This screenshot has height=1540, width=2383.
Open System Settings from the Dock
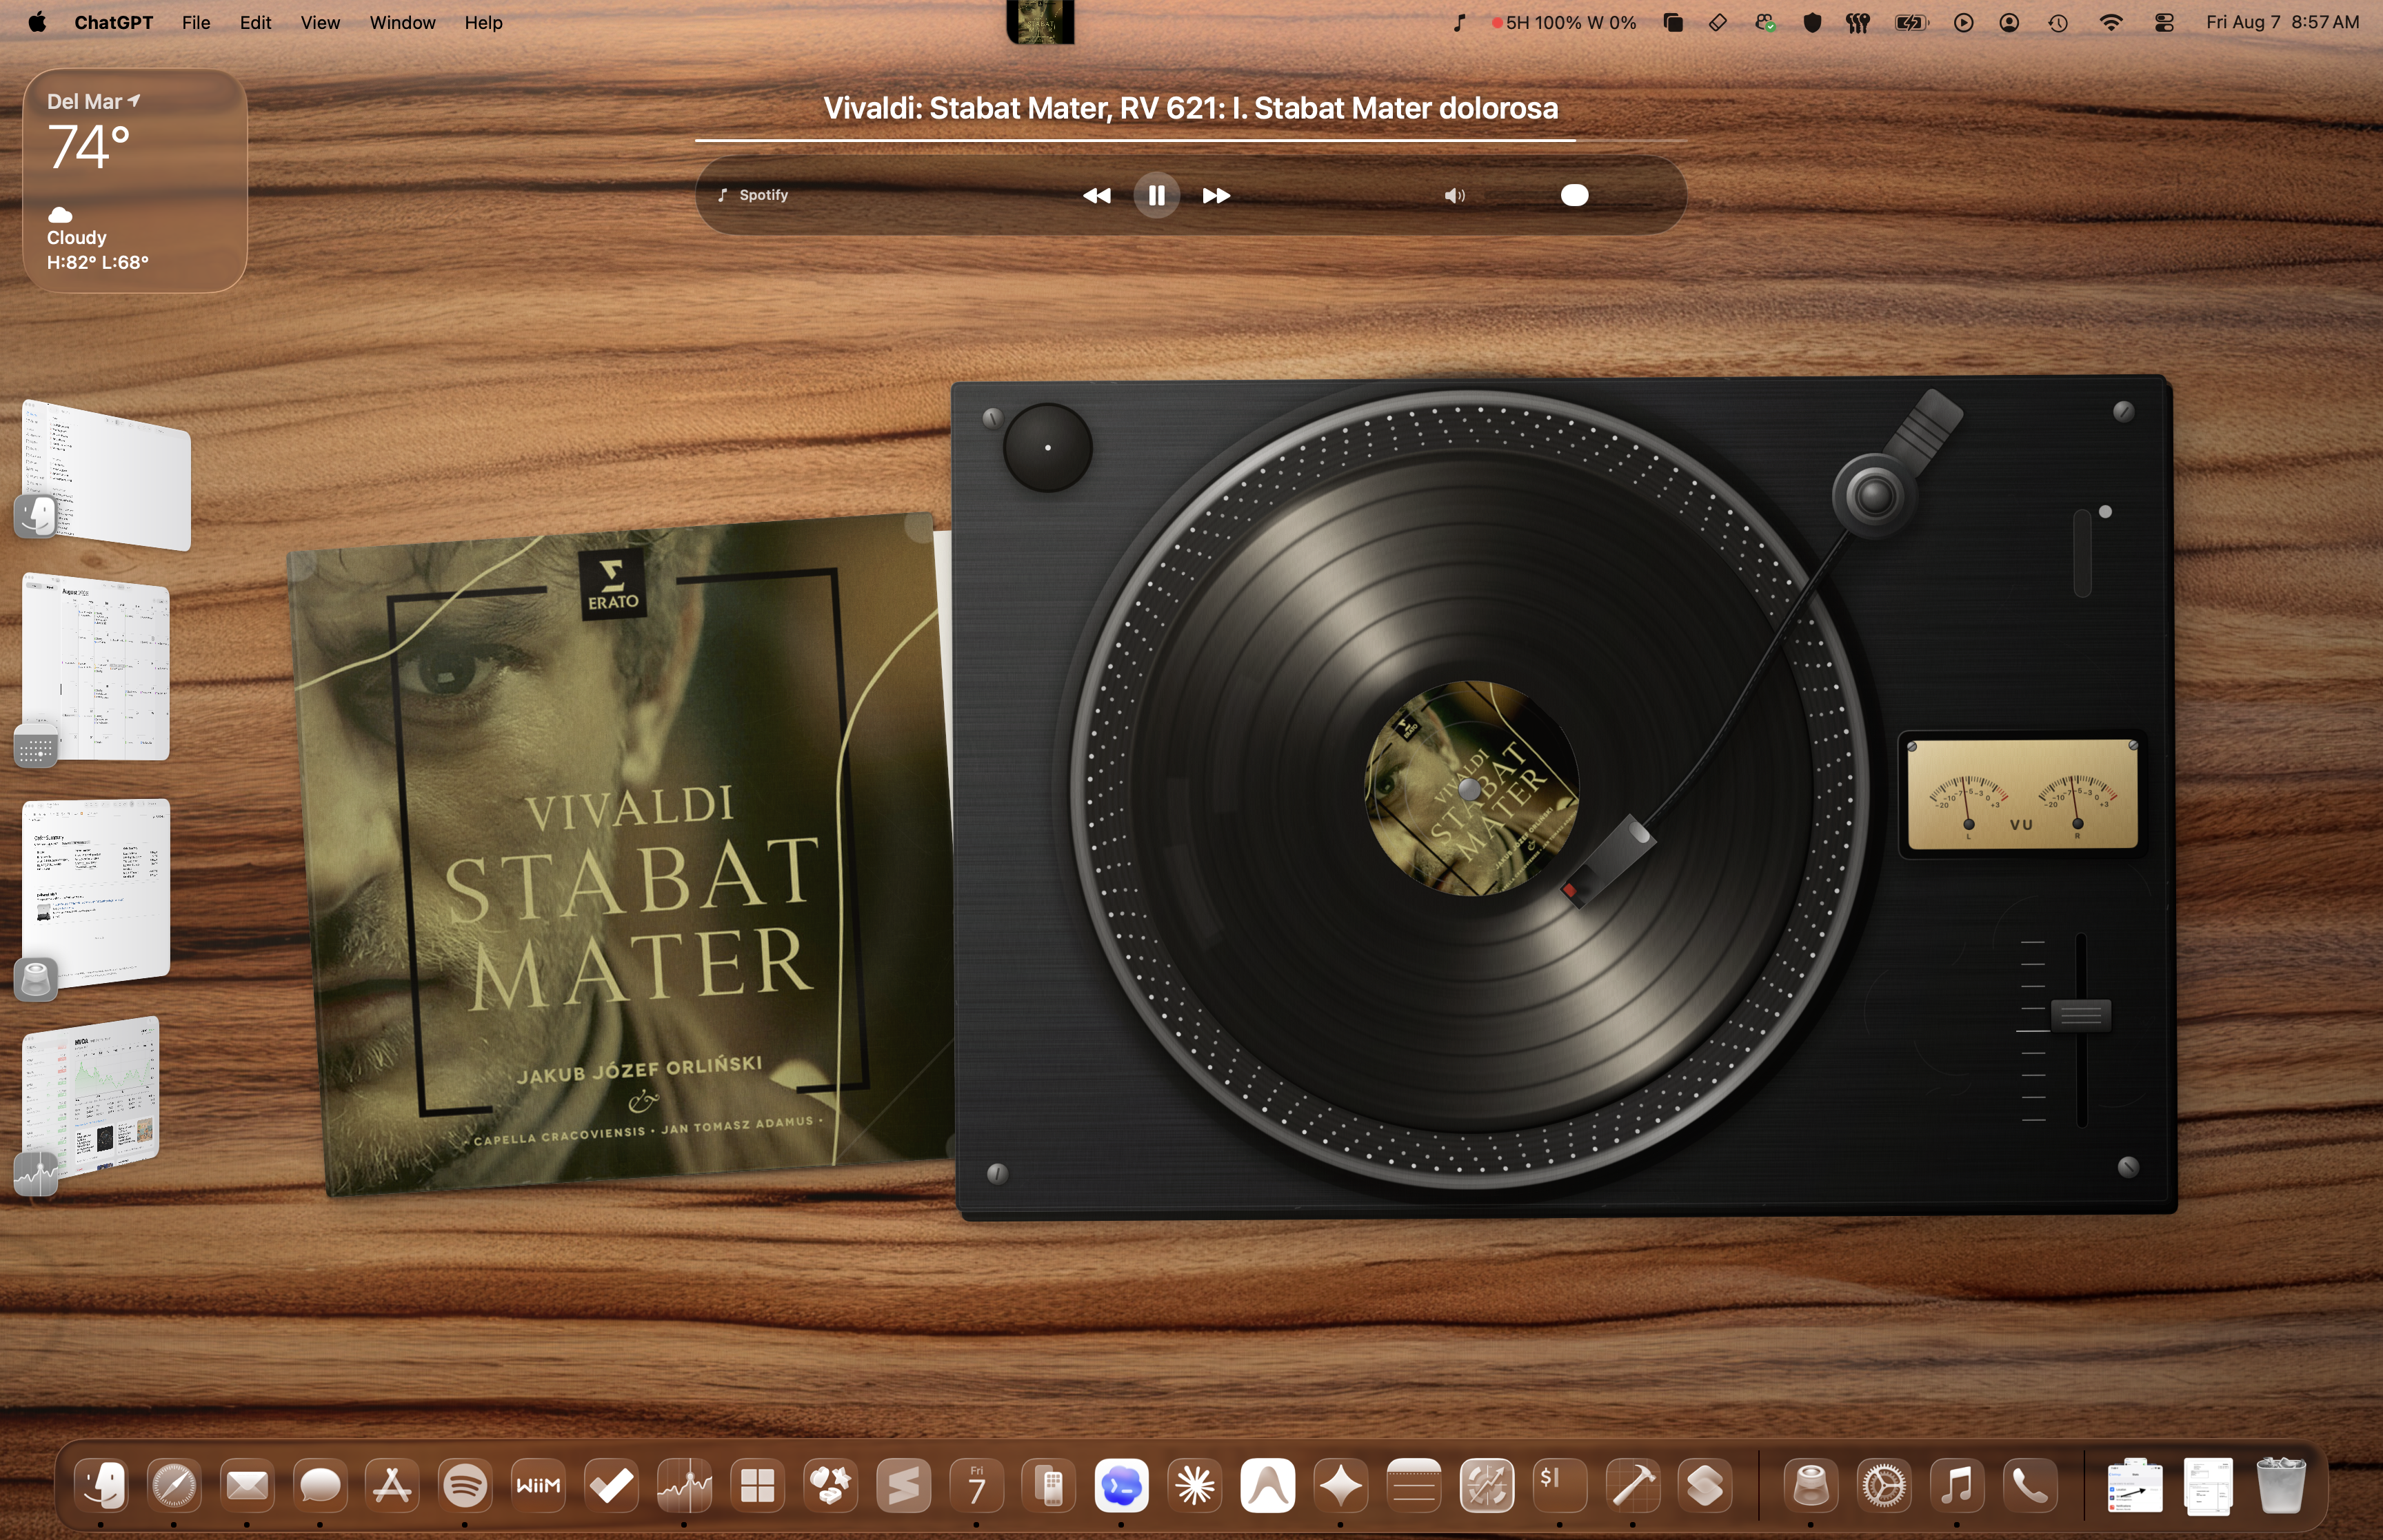click(1884, 1485)
